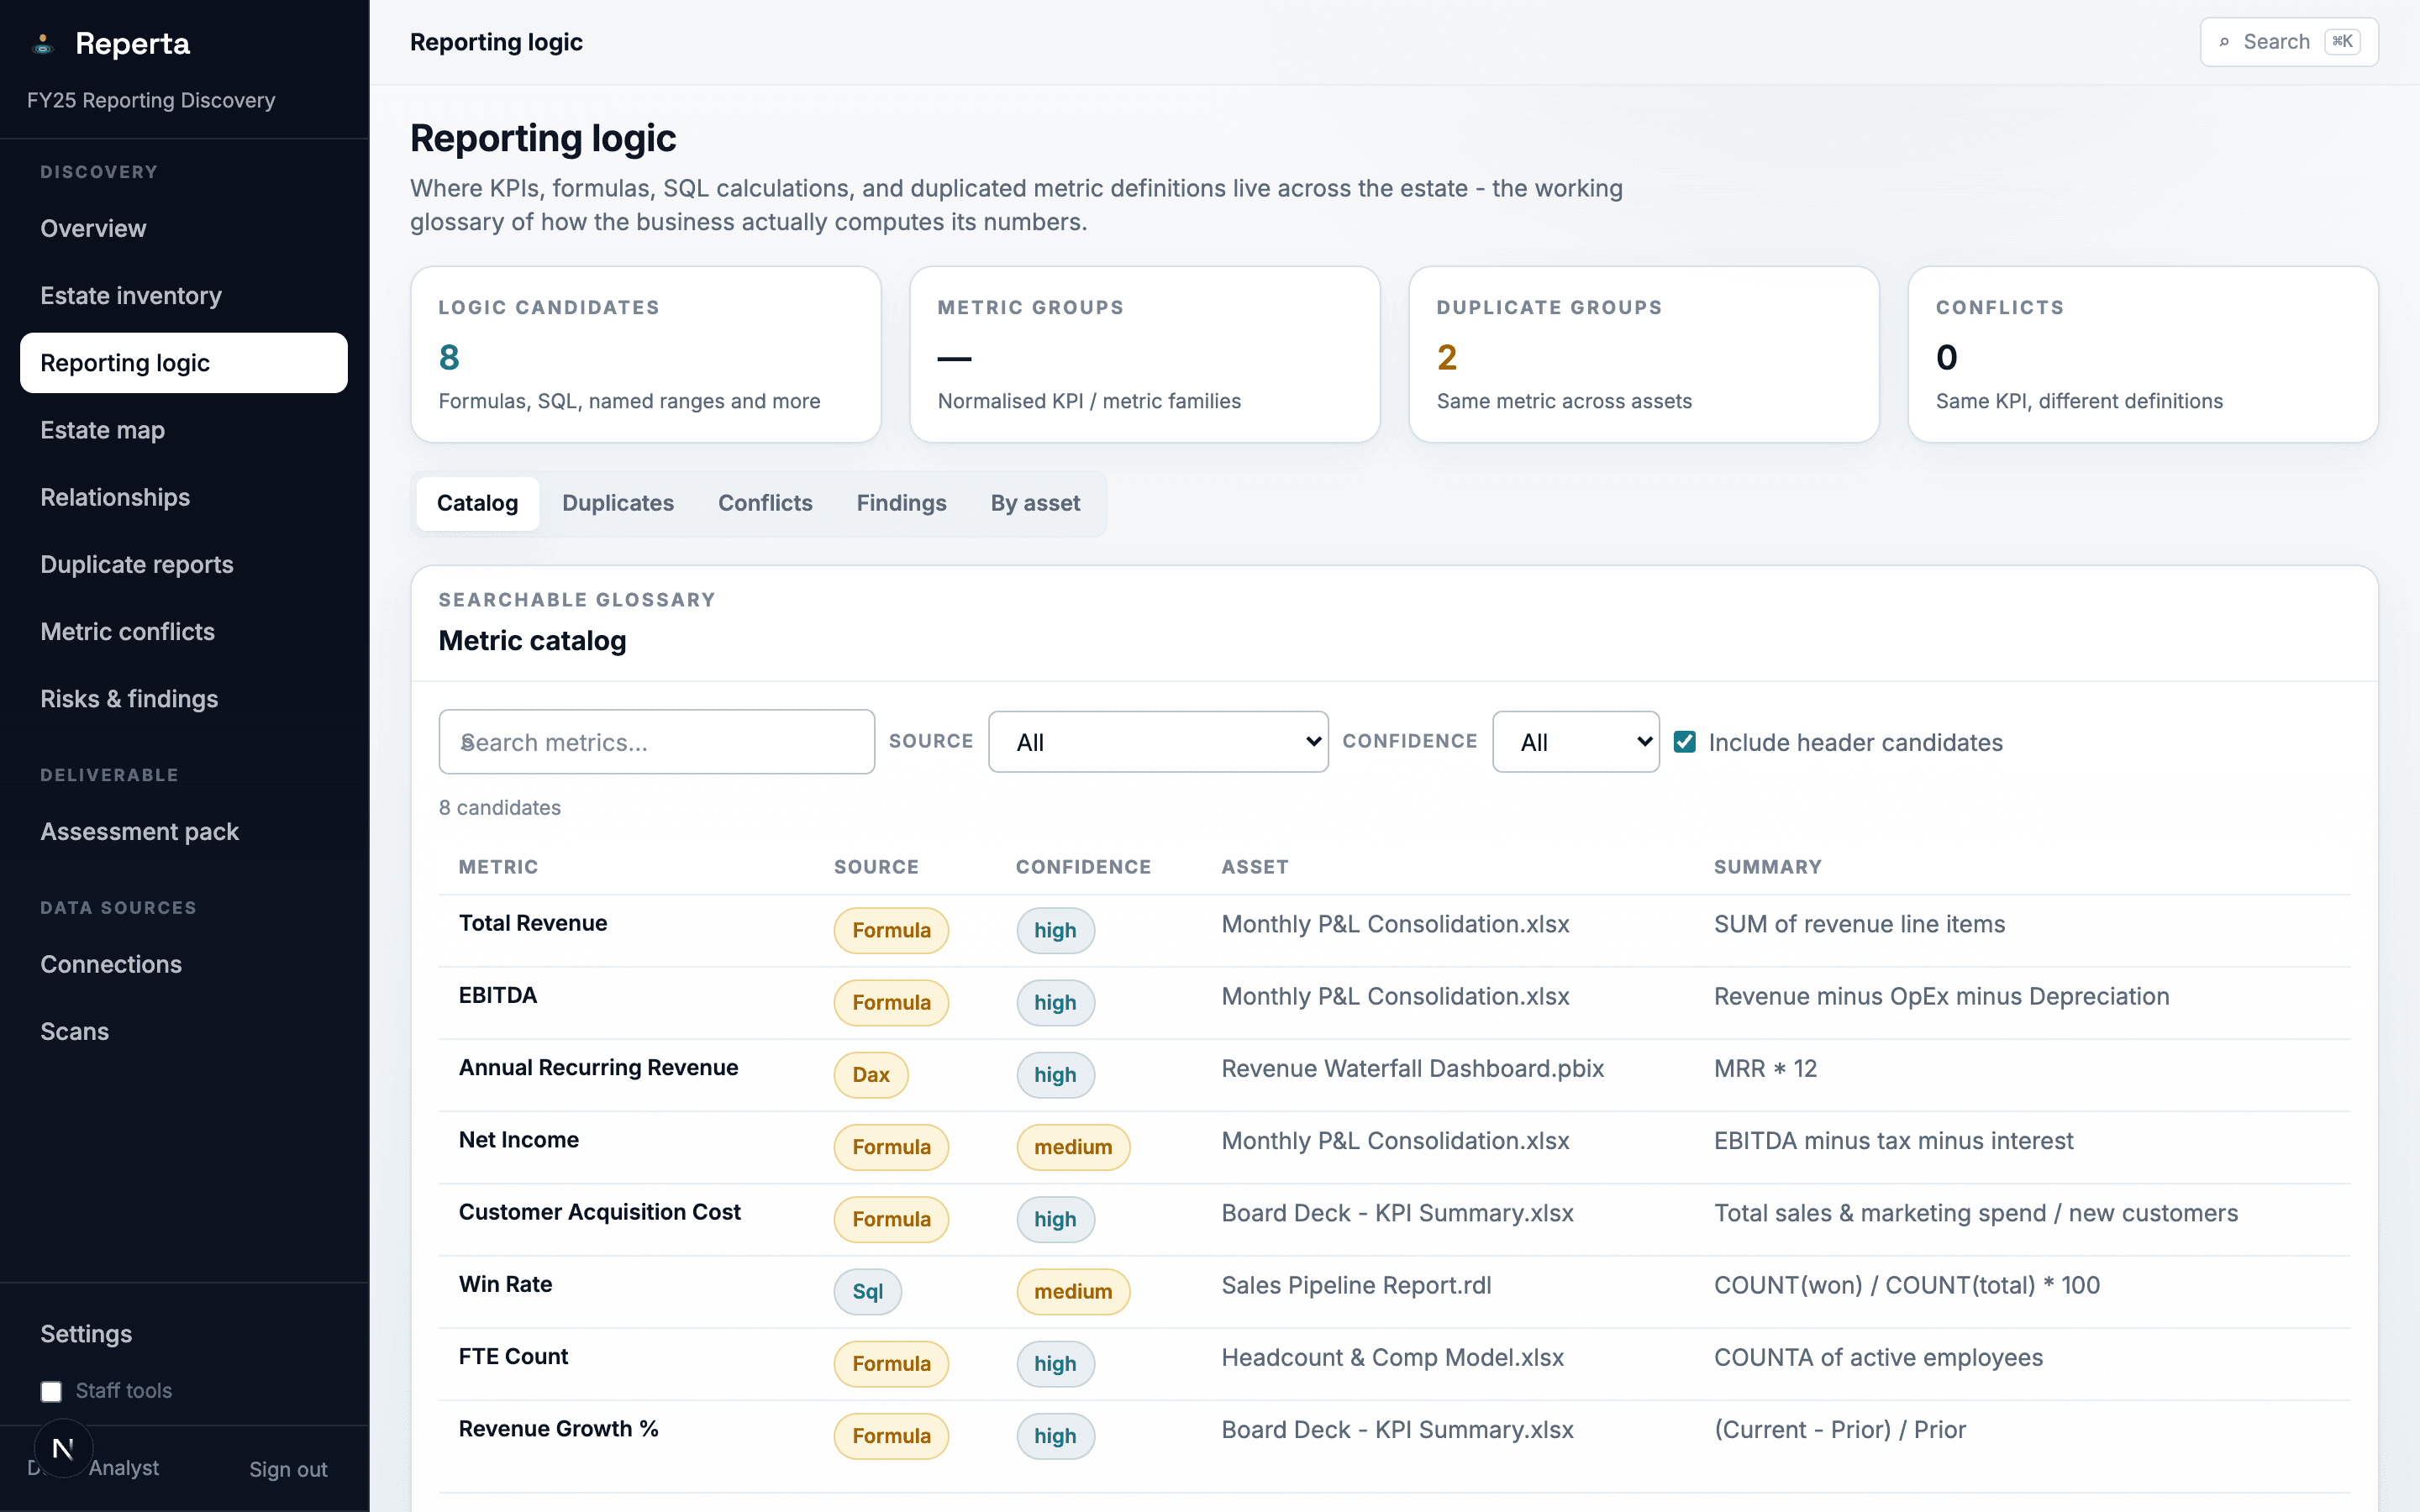This screenshot has width=2420, height=1512.
Task: Click Board Deck asset in Customer Acquisition Cost row
Action: 1397,1213
